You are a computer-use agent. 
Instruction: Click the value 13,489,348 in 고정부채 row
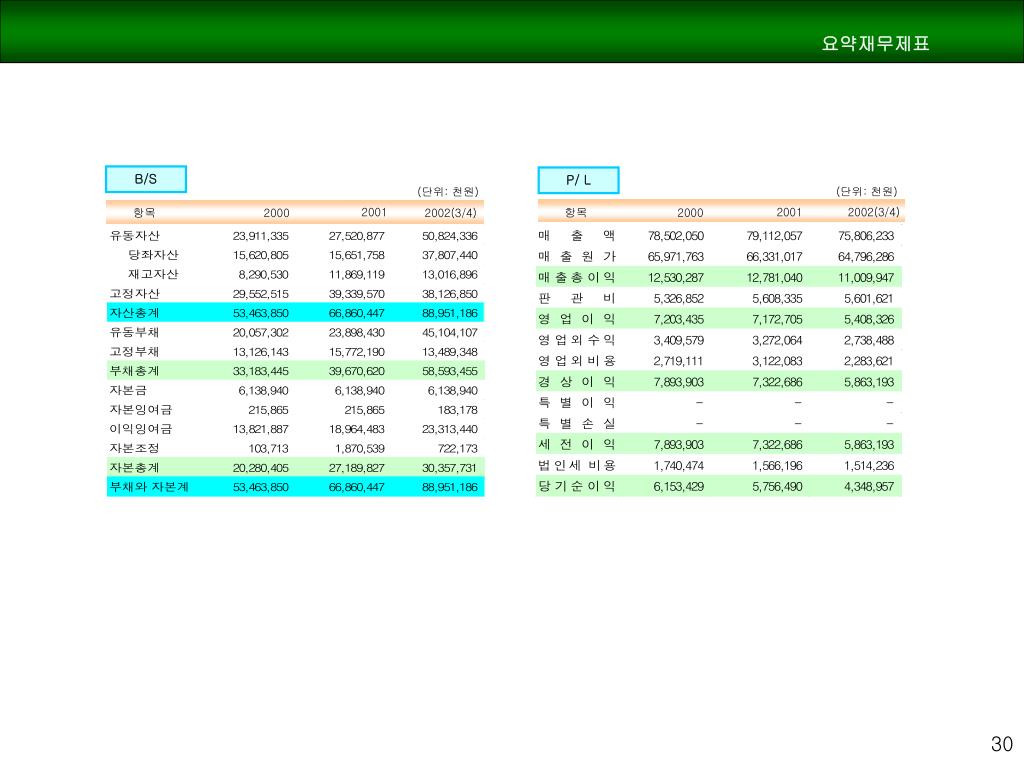(x=449, y=351)
